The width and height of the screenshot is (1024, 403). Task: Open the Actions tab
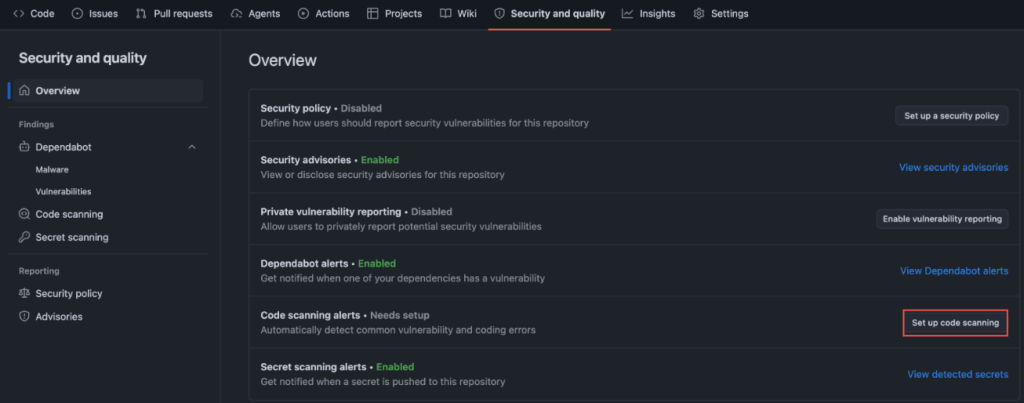pyautogui.click(x=323, y=13)
